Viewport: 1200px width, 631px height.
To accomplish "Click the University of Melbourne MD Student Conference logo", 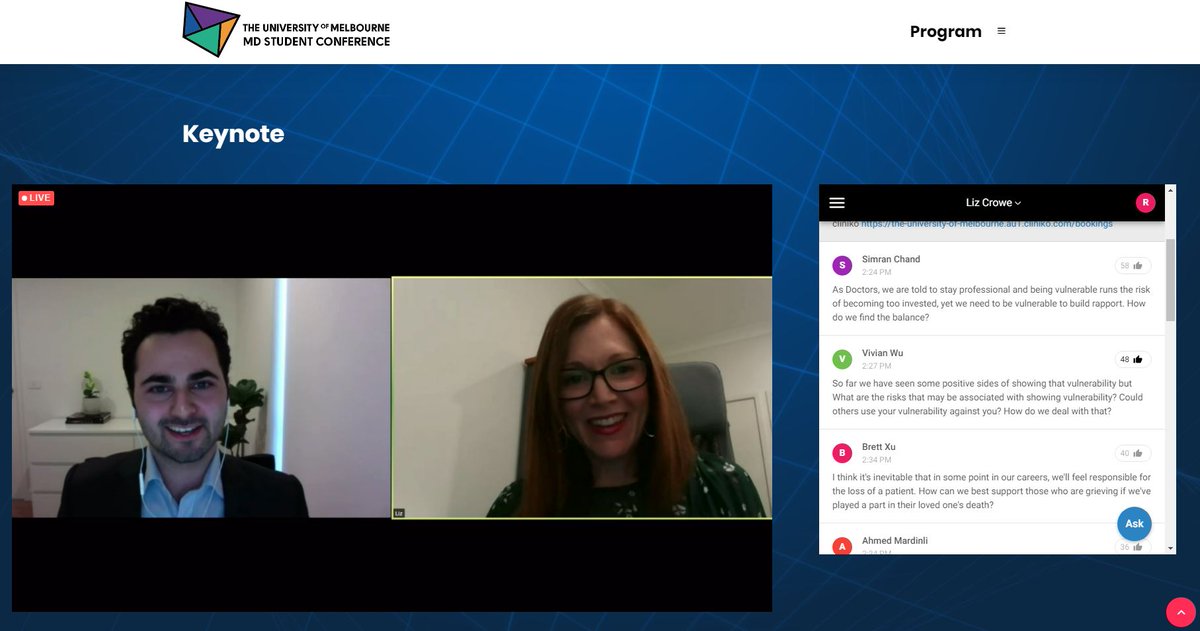I will [286, 30].
